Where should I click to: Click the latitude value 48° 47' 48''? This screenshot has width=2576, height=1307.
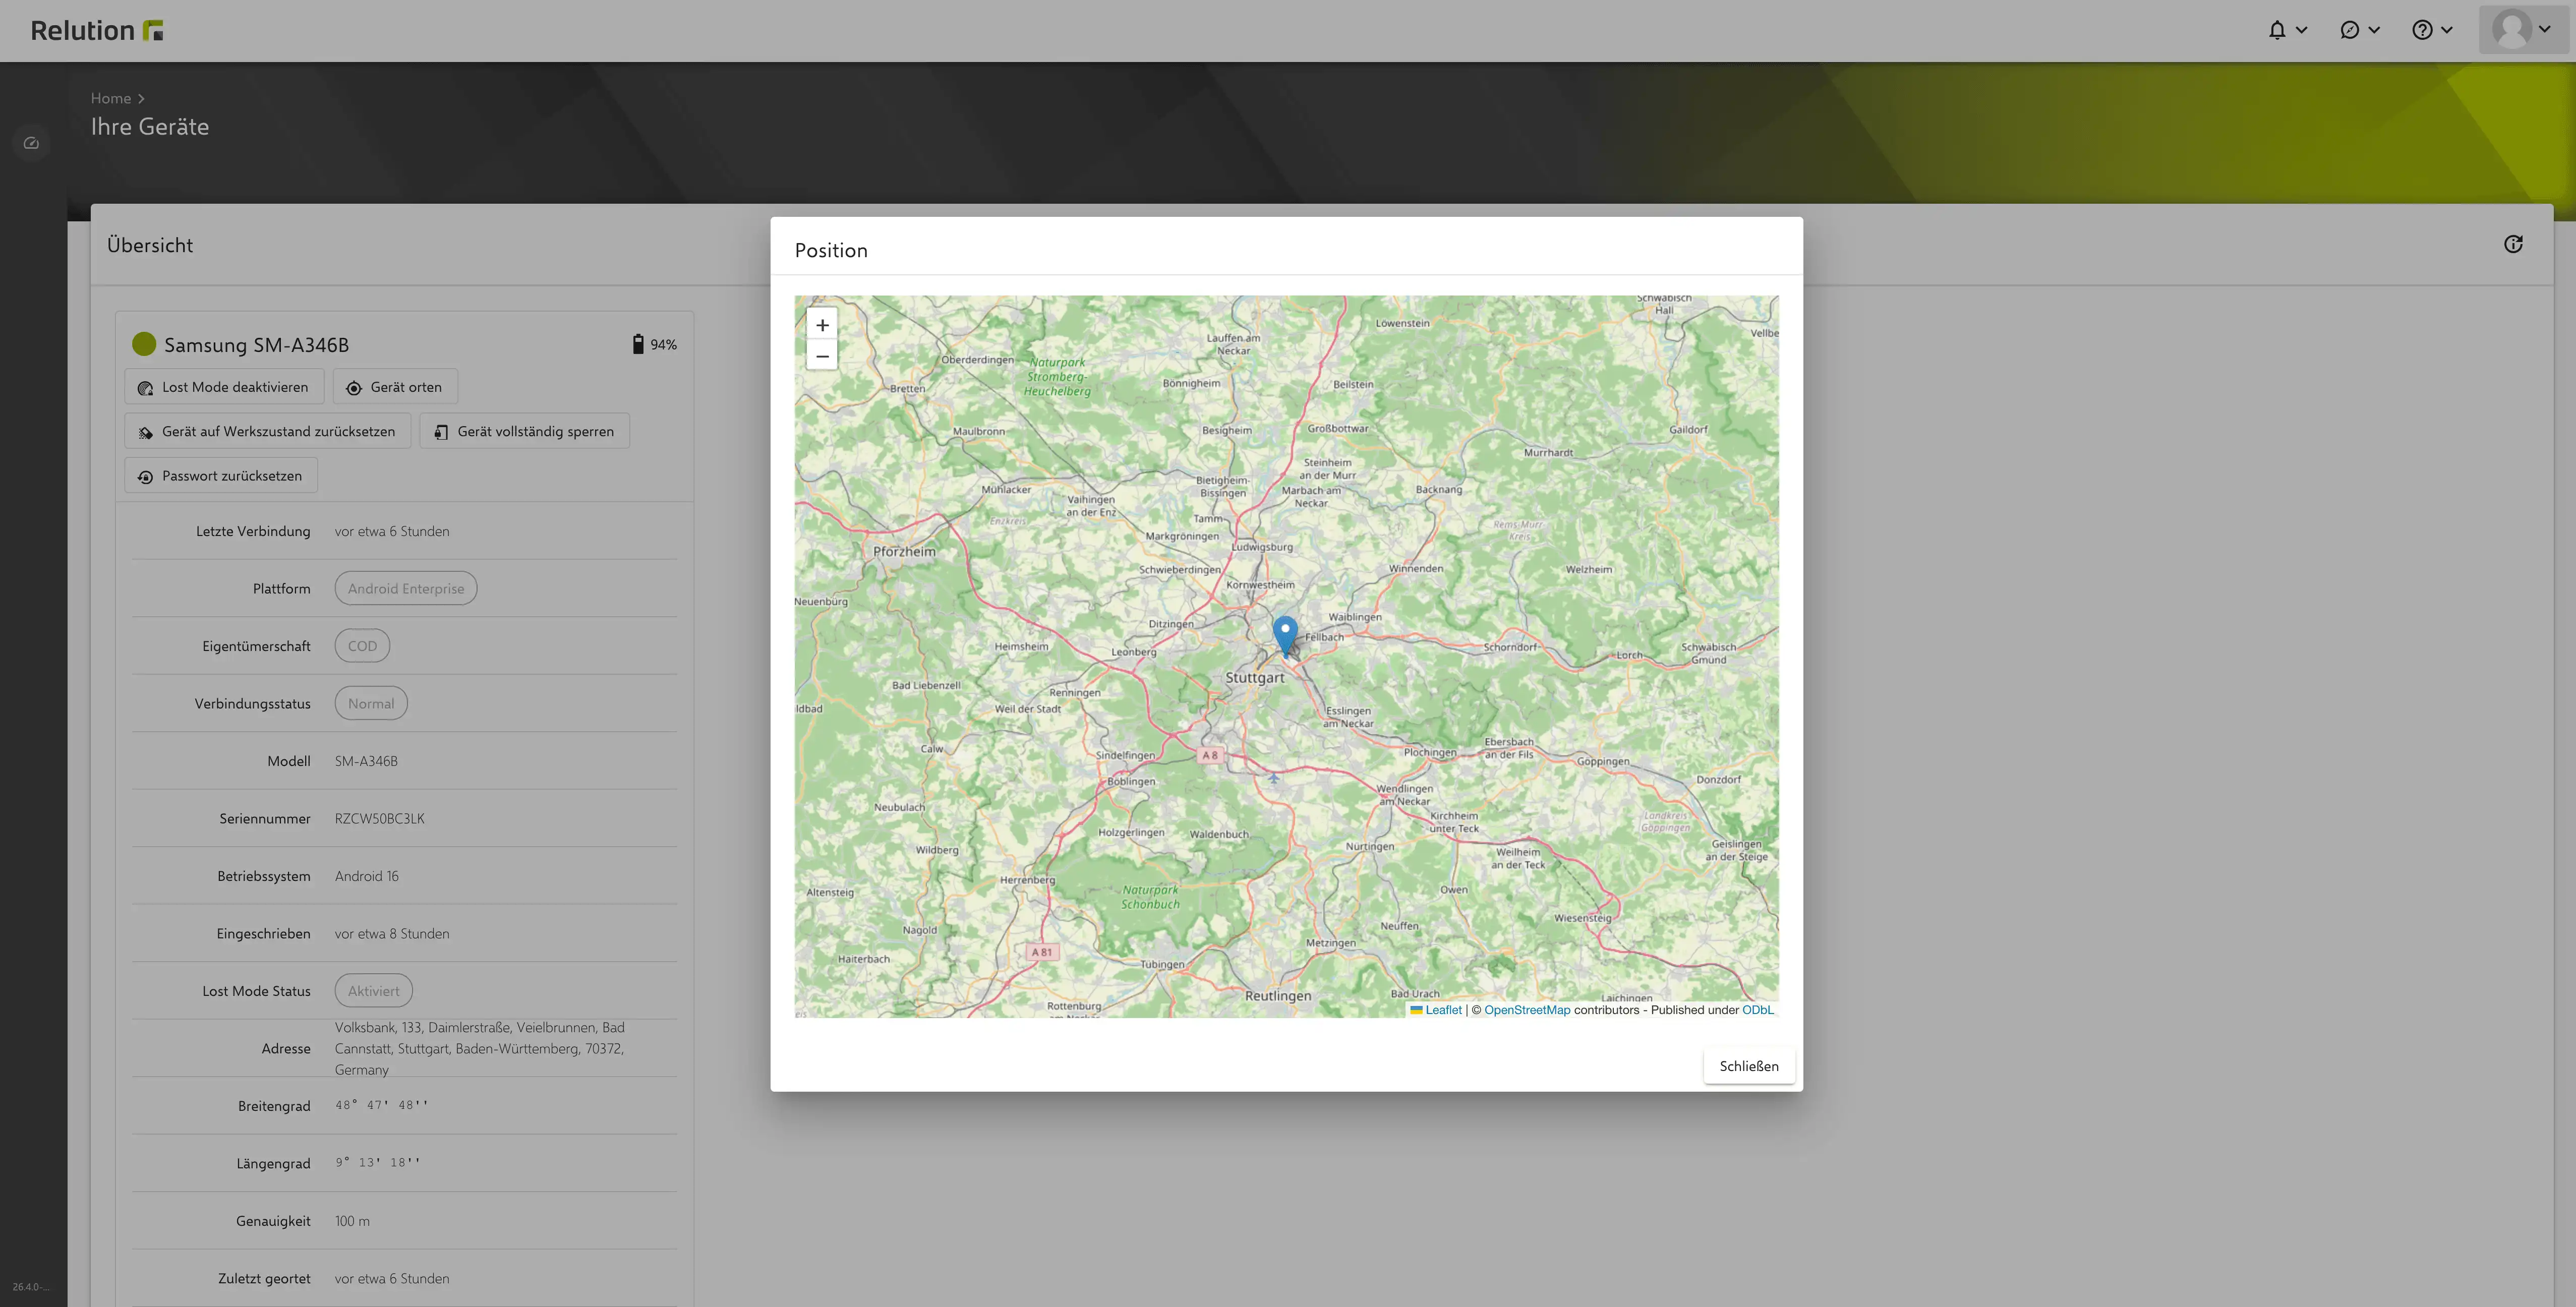[x=381, y=1105]
